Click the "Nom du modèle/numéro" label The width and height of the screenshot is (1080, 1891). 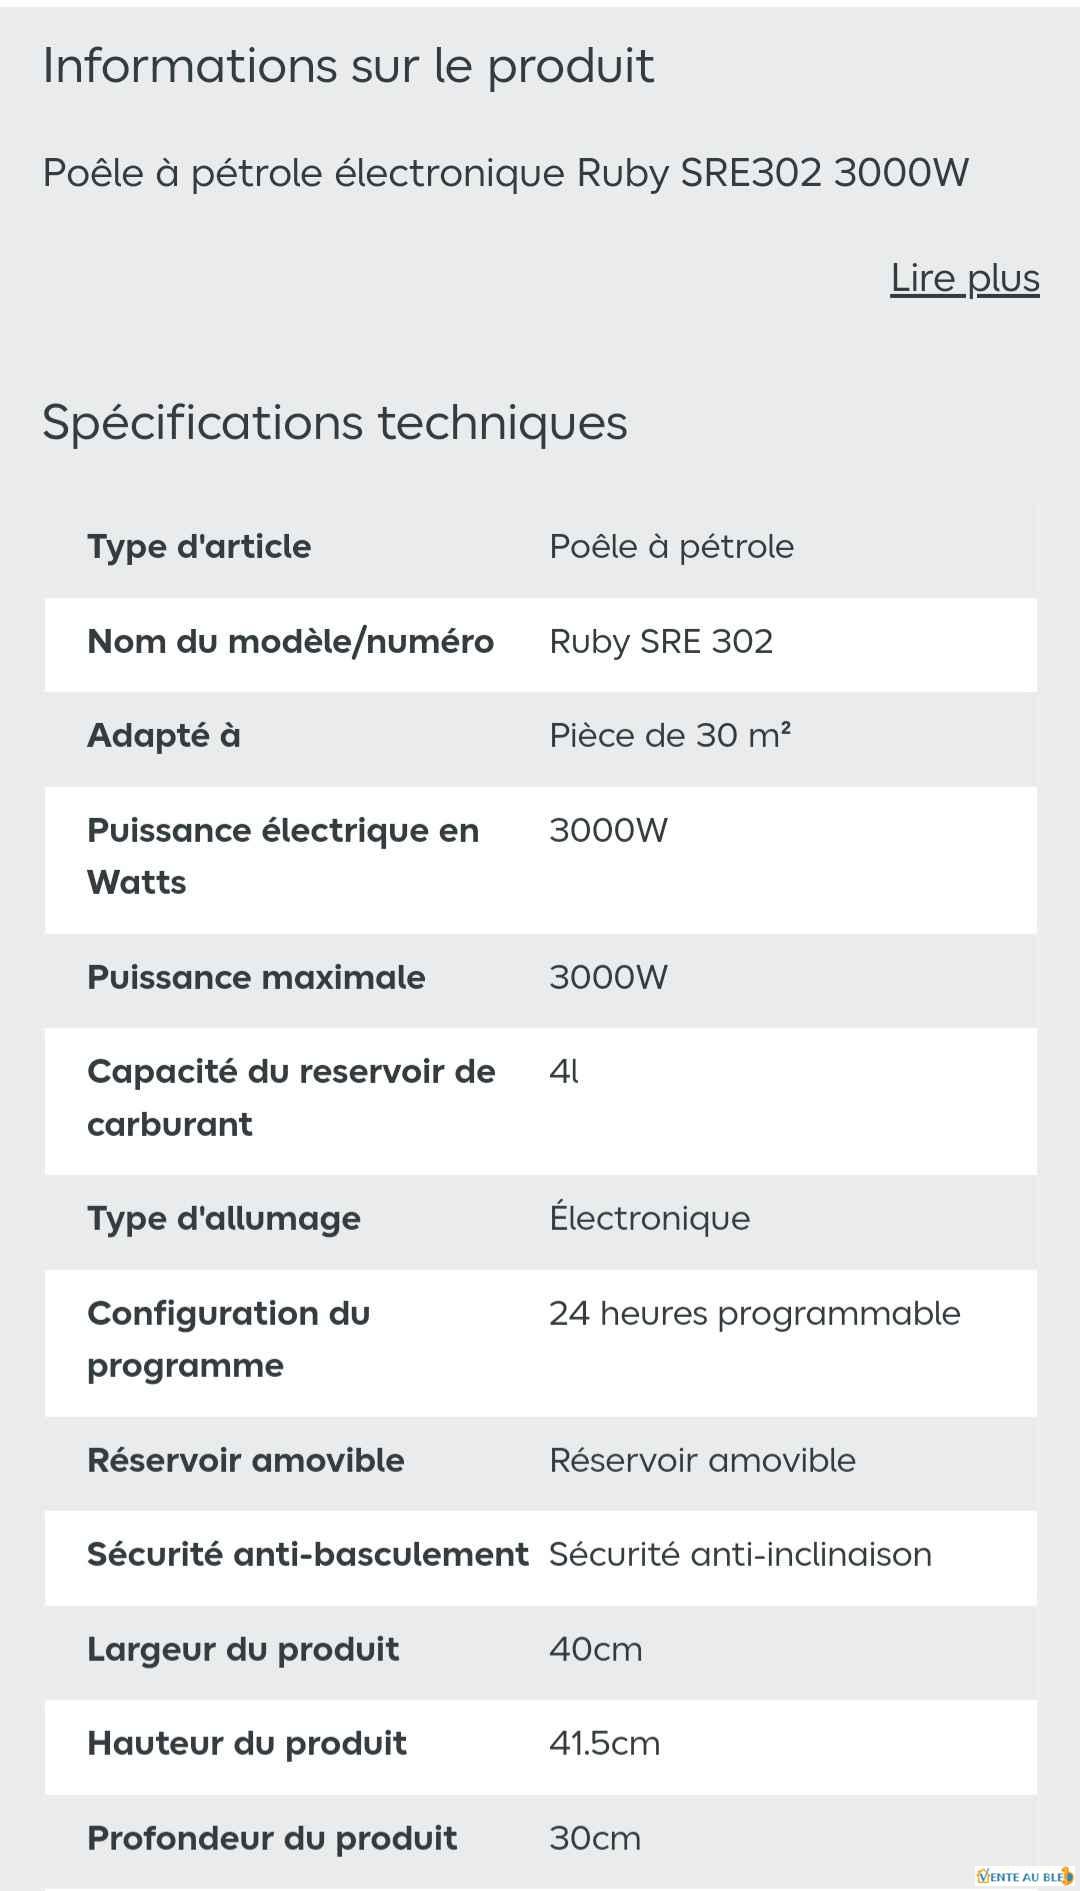pos(290,641)
